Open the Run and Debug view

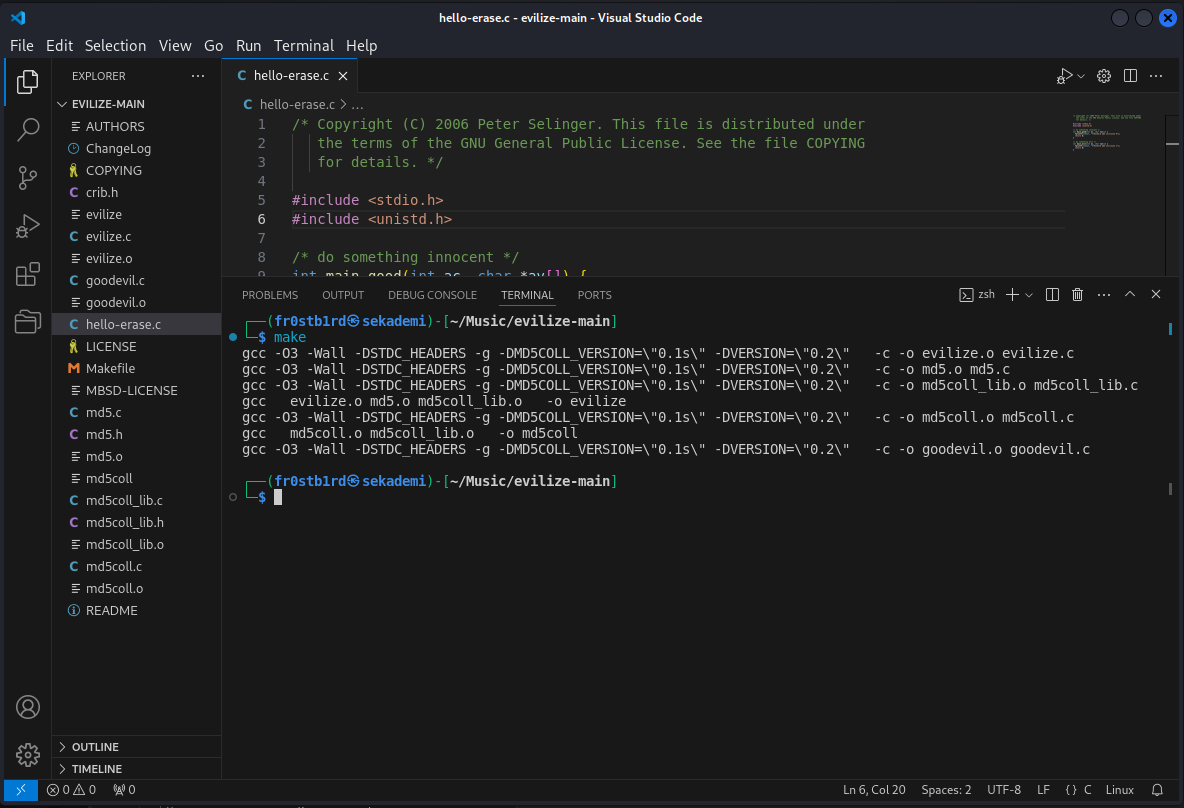[28, 226]
